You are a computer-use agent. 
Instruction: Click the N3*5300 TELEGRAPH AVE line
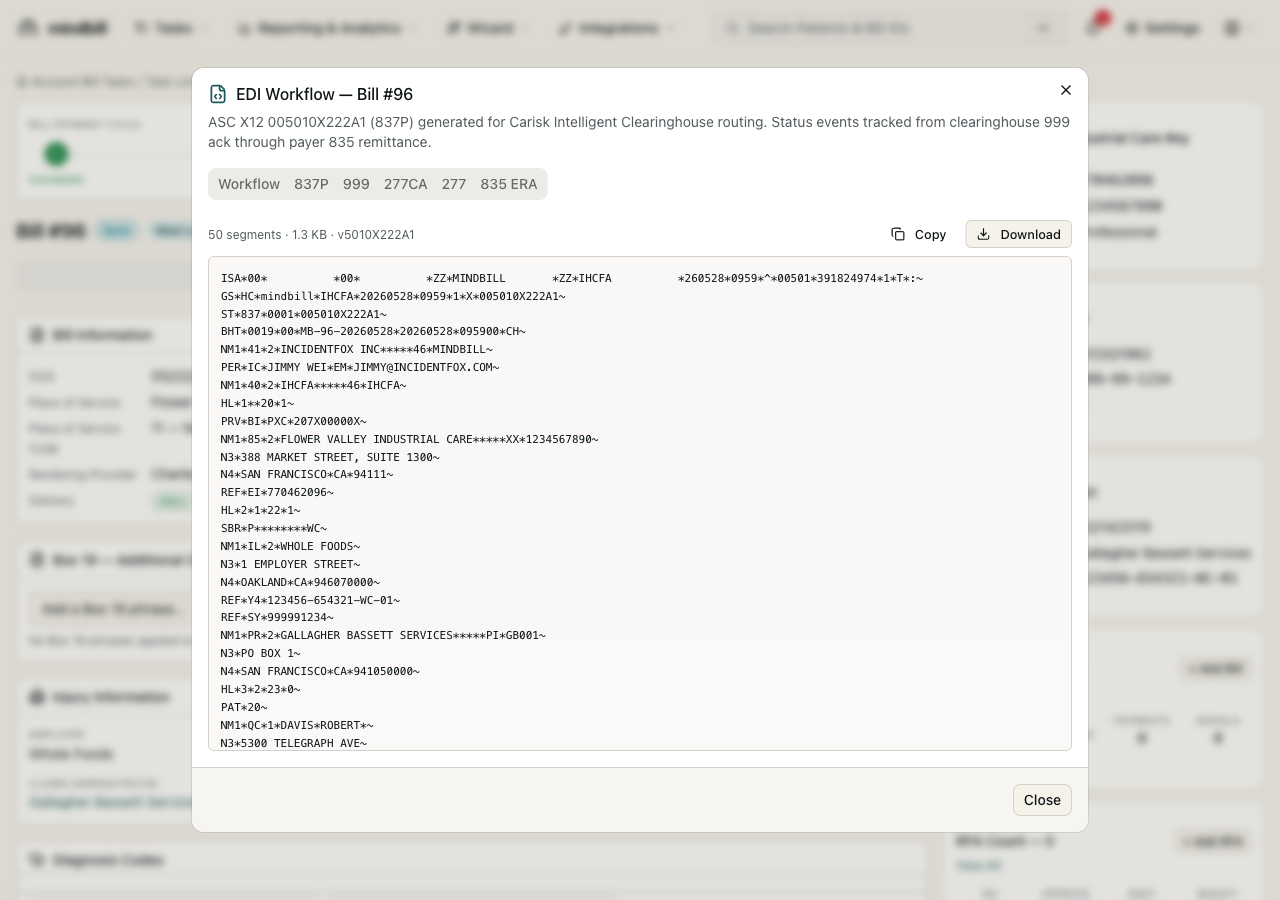pos(294,743)
